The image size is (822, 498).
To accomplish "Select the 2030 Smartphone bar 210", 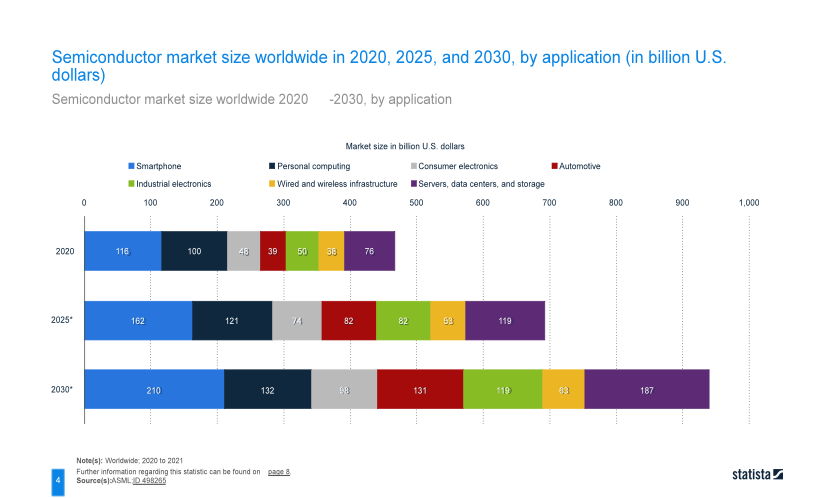I will pyautogui.click(x=154, y=389).
